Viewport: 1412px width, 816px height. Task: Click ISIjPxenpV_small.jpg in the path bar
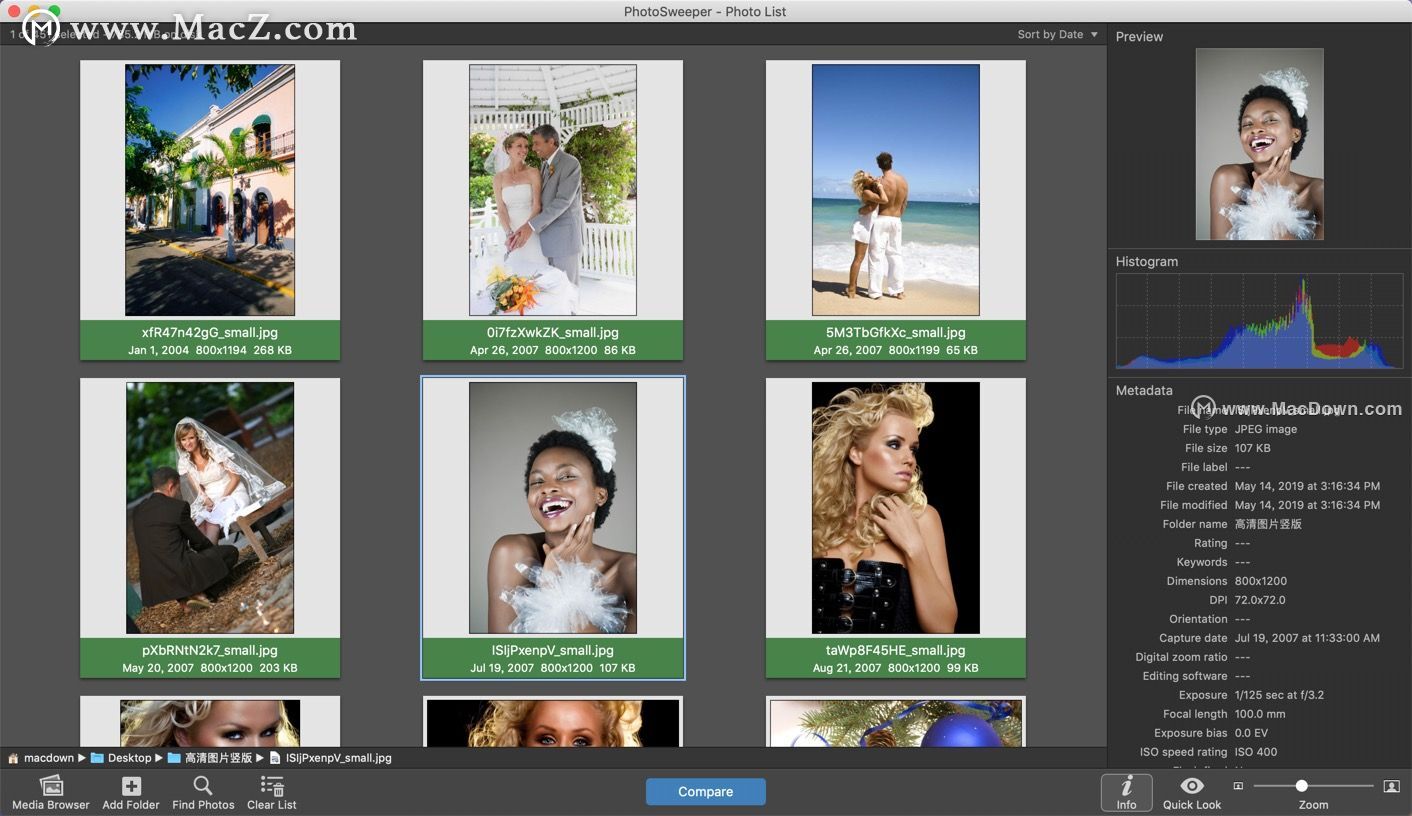click(339, 758)
